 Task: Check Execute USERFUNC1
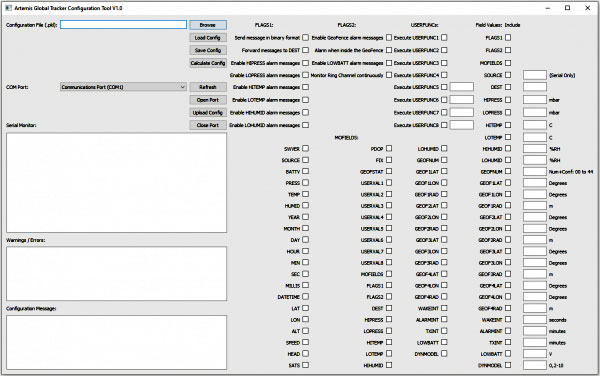pos(444,37)
